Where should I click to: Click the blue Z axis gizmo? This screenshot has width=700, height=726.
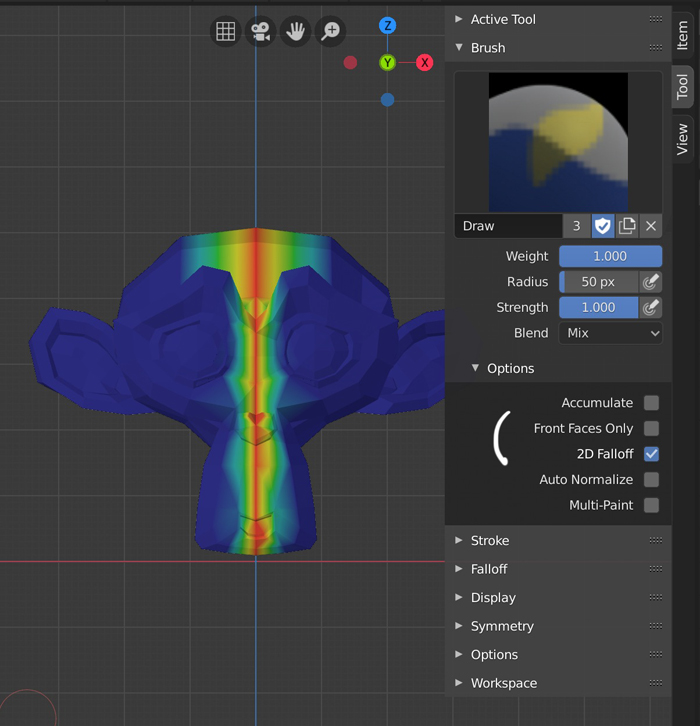[388, 25]
